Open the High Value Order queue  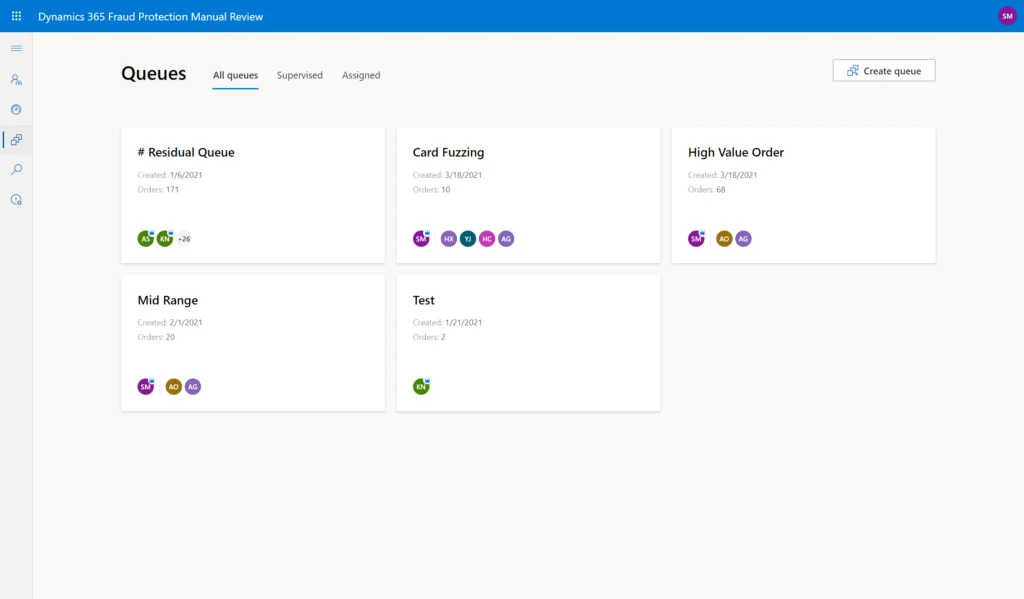(x=736, y=153)
